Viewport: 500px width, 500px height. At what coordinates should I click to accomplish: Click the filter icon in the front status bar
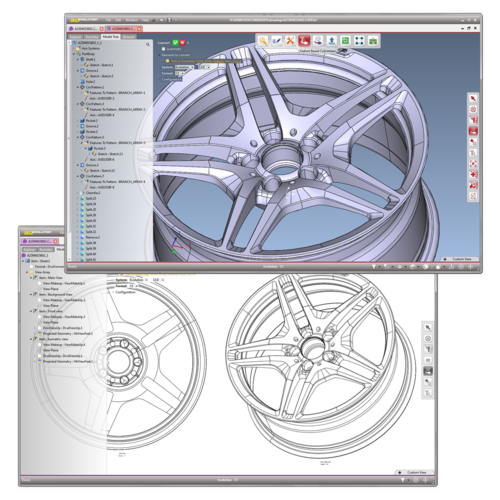pyautogui.click(x=374, y=267)
